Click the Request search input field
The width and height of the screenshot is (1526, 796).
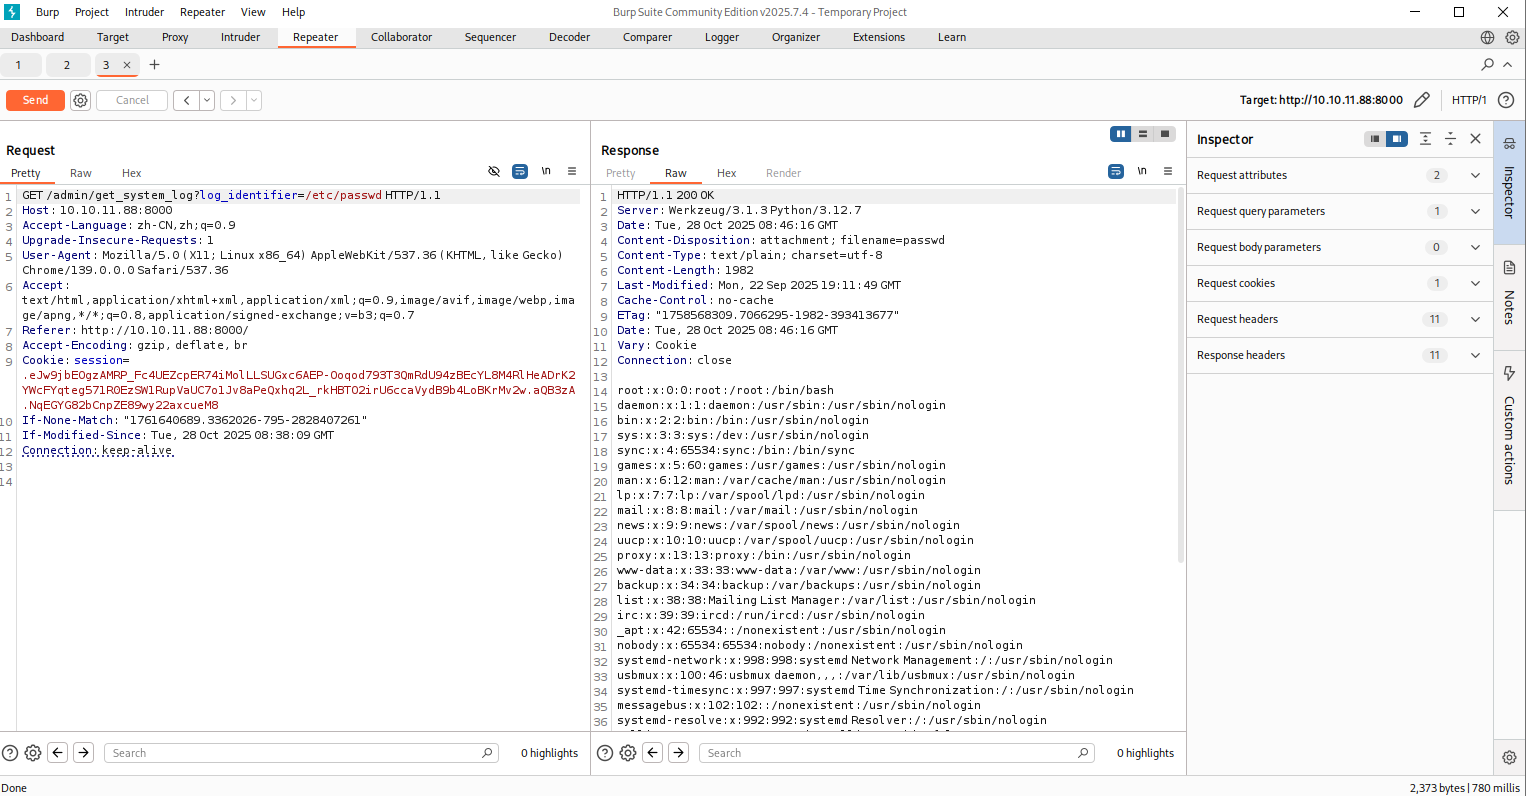301,753
